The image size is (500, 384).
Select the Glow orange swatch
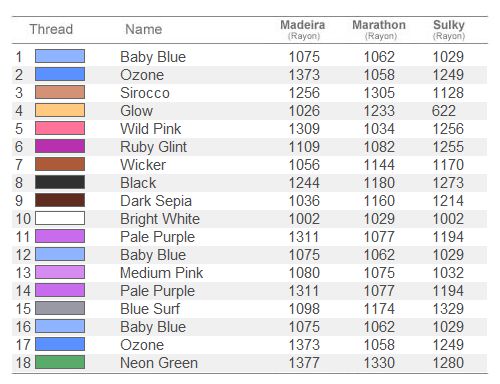60,110
